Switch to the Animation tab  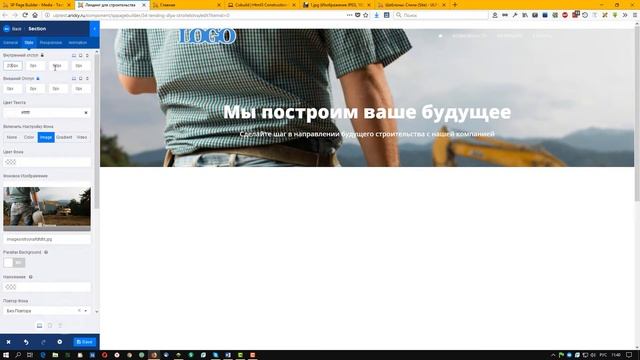(x=78, y=42)
